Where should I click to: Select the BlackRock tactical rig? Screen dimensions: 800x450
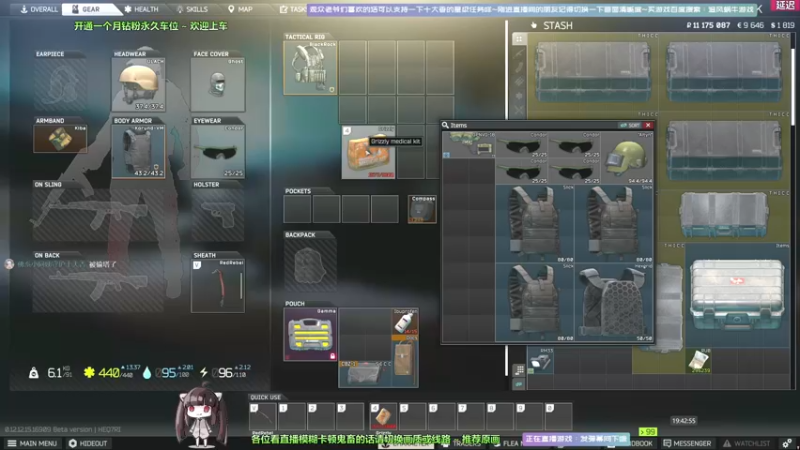pyautogui.click(x=310, y=68)
